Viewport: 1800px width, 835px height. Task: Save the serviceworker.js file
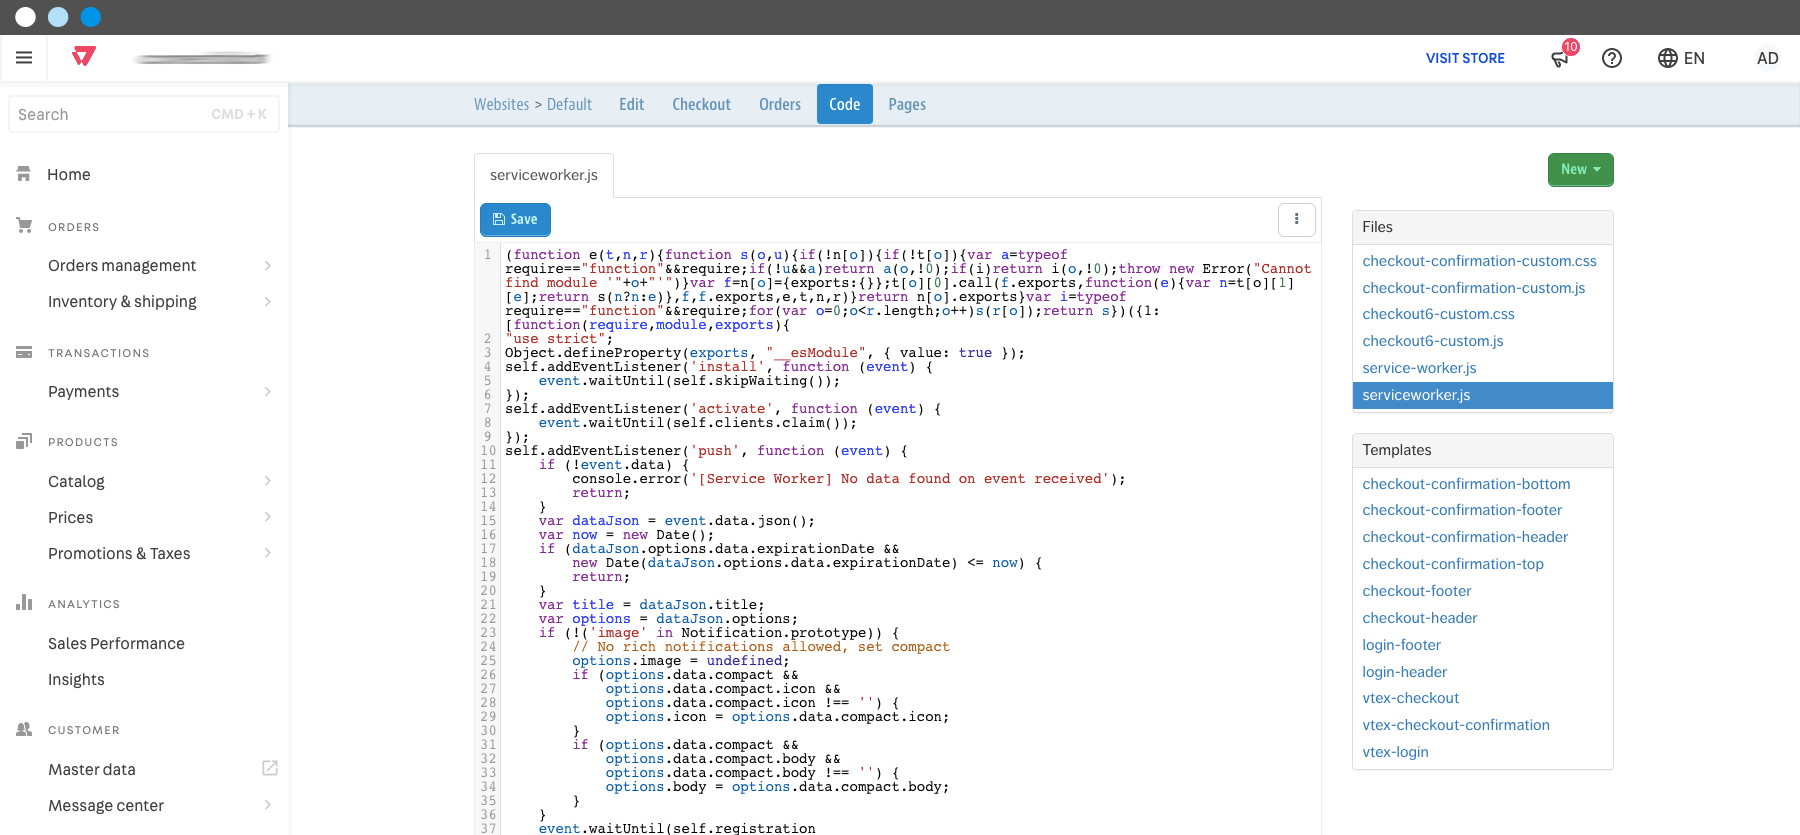pyautogui.click(x=515, y=219)
